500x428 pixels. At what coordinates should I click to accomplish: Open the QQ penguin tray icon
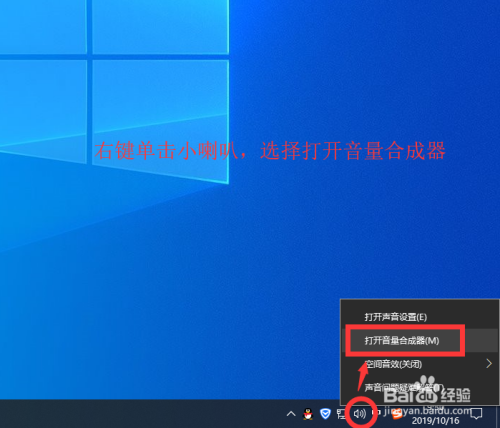[308, 414]
